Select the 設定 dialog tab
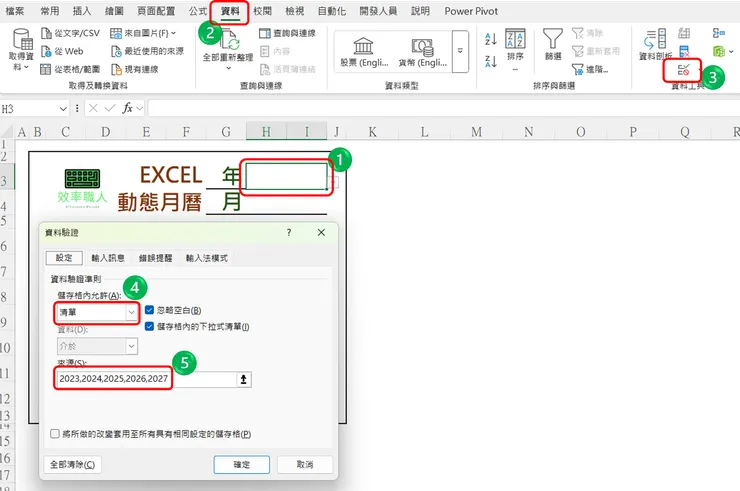 [x=64, y=258]
